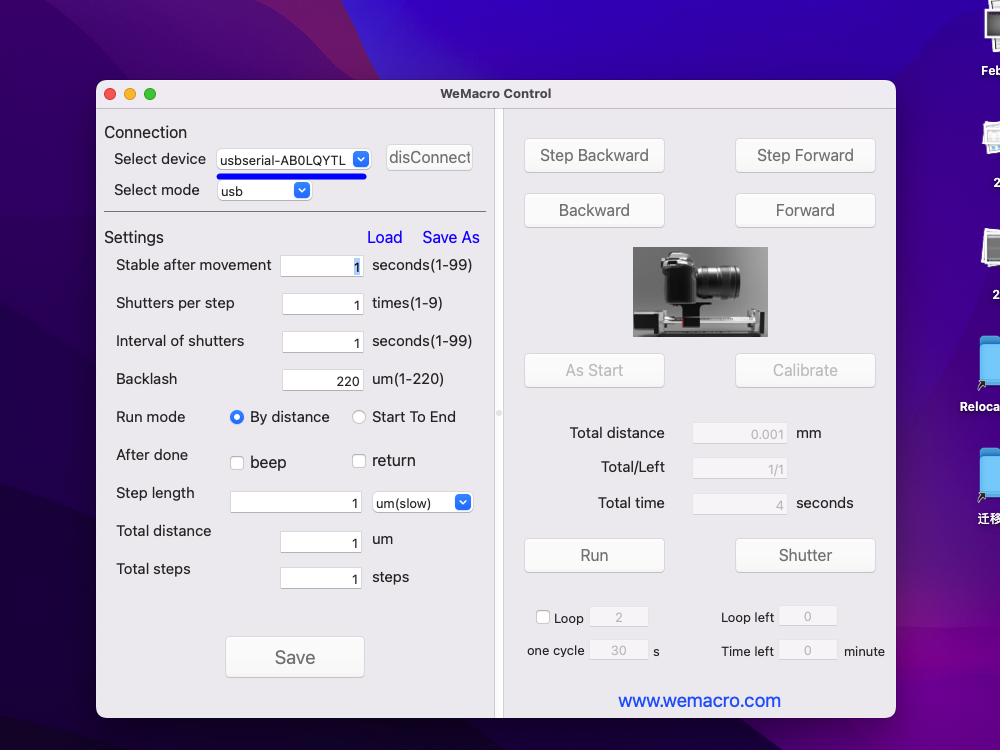Screen dimensions: 1000x750
Task: Click the disConnect button
Action: [429, 158]
